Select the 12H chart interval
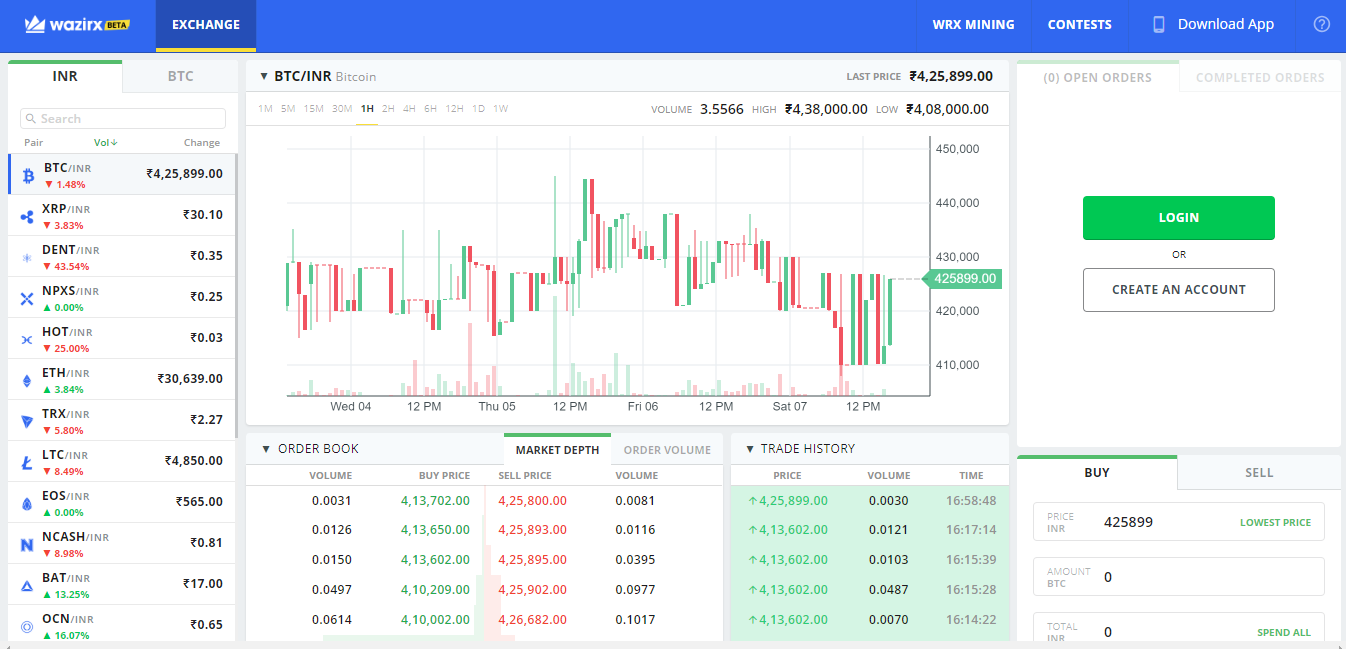The image size is (1346, 649). [454, 108]
